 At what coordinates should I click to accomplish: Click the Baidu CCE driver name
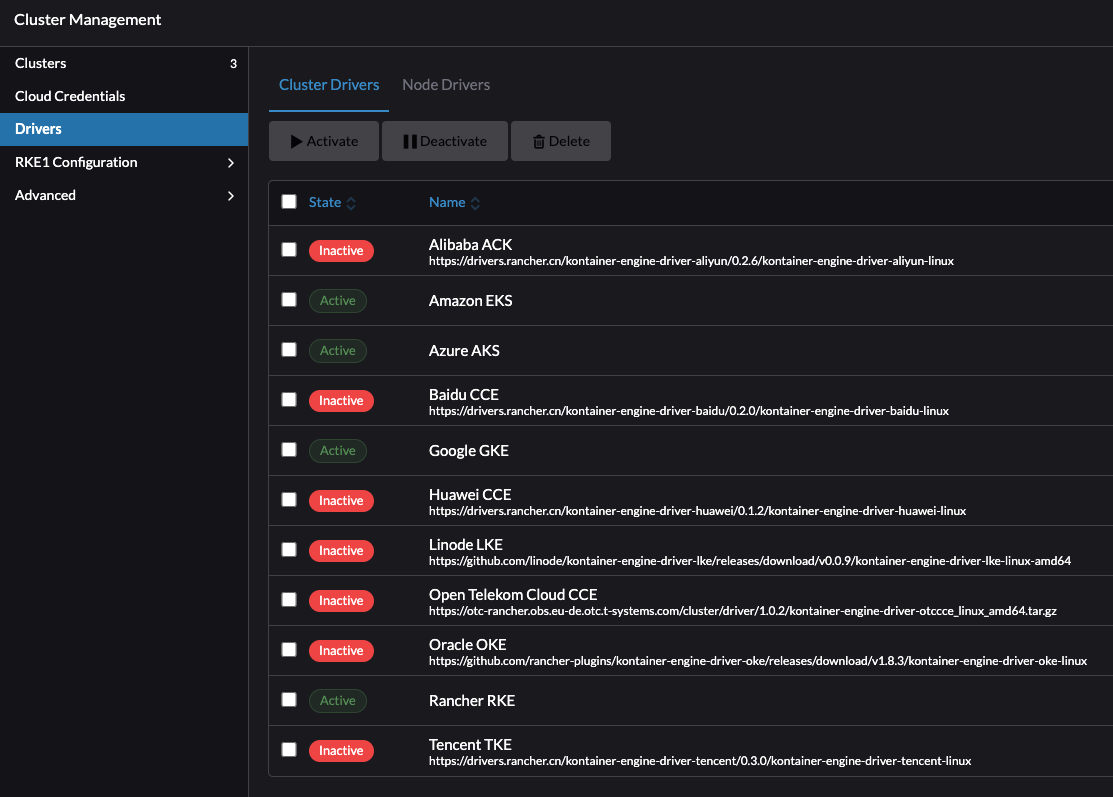click(464, 395)
